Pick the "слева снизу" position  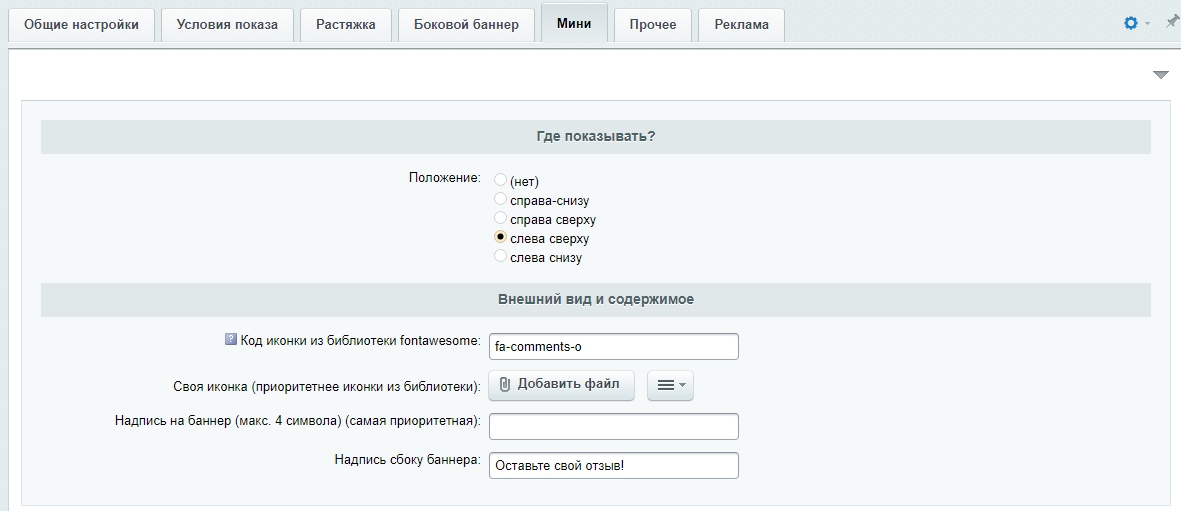[501, 256]
